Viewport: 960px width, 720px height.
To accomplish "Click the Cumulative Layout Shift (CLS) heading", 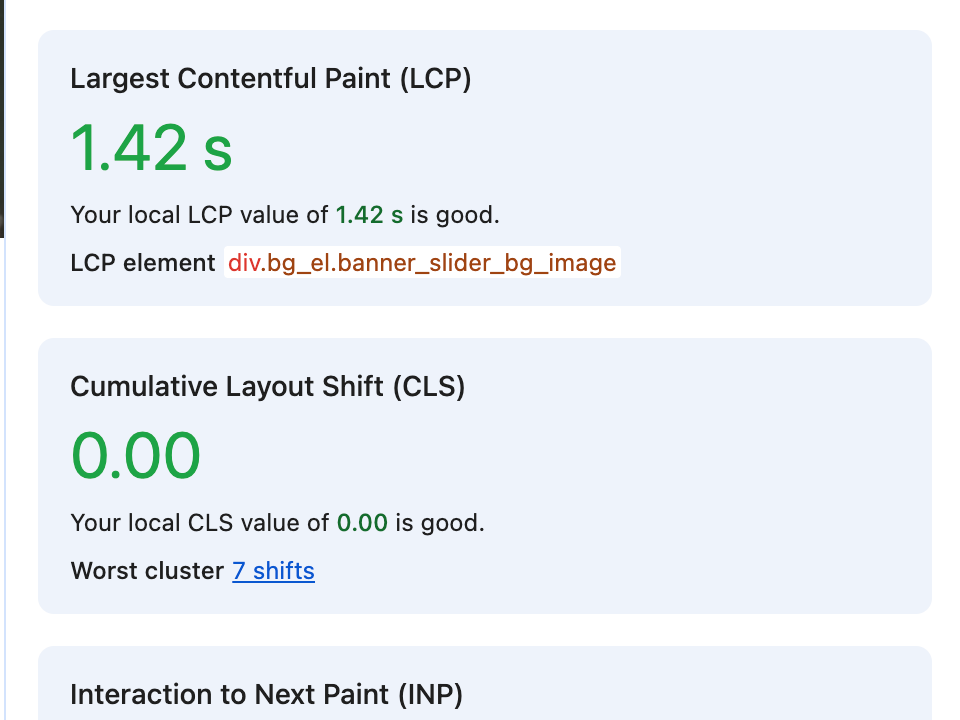I will click(267, 386).
